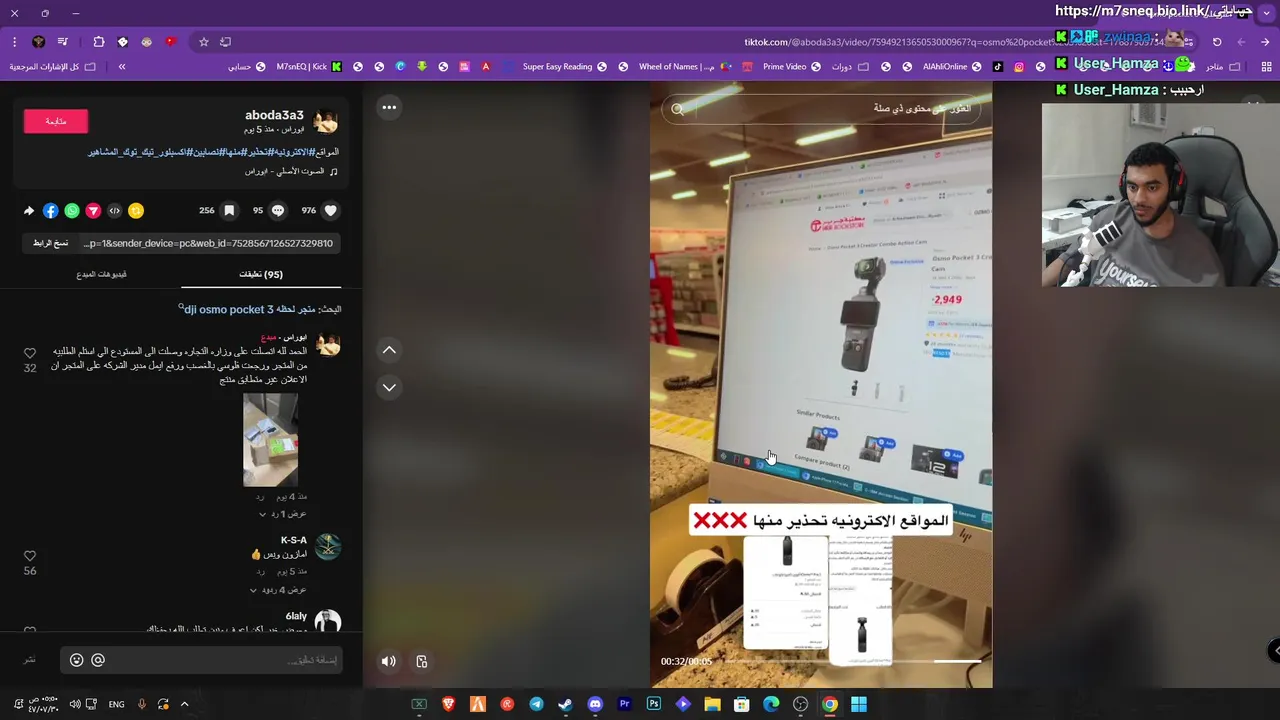Open Steam from the taskbar

pos(565,704)
